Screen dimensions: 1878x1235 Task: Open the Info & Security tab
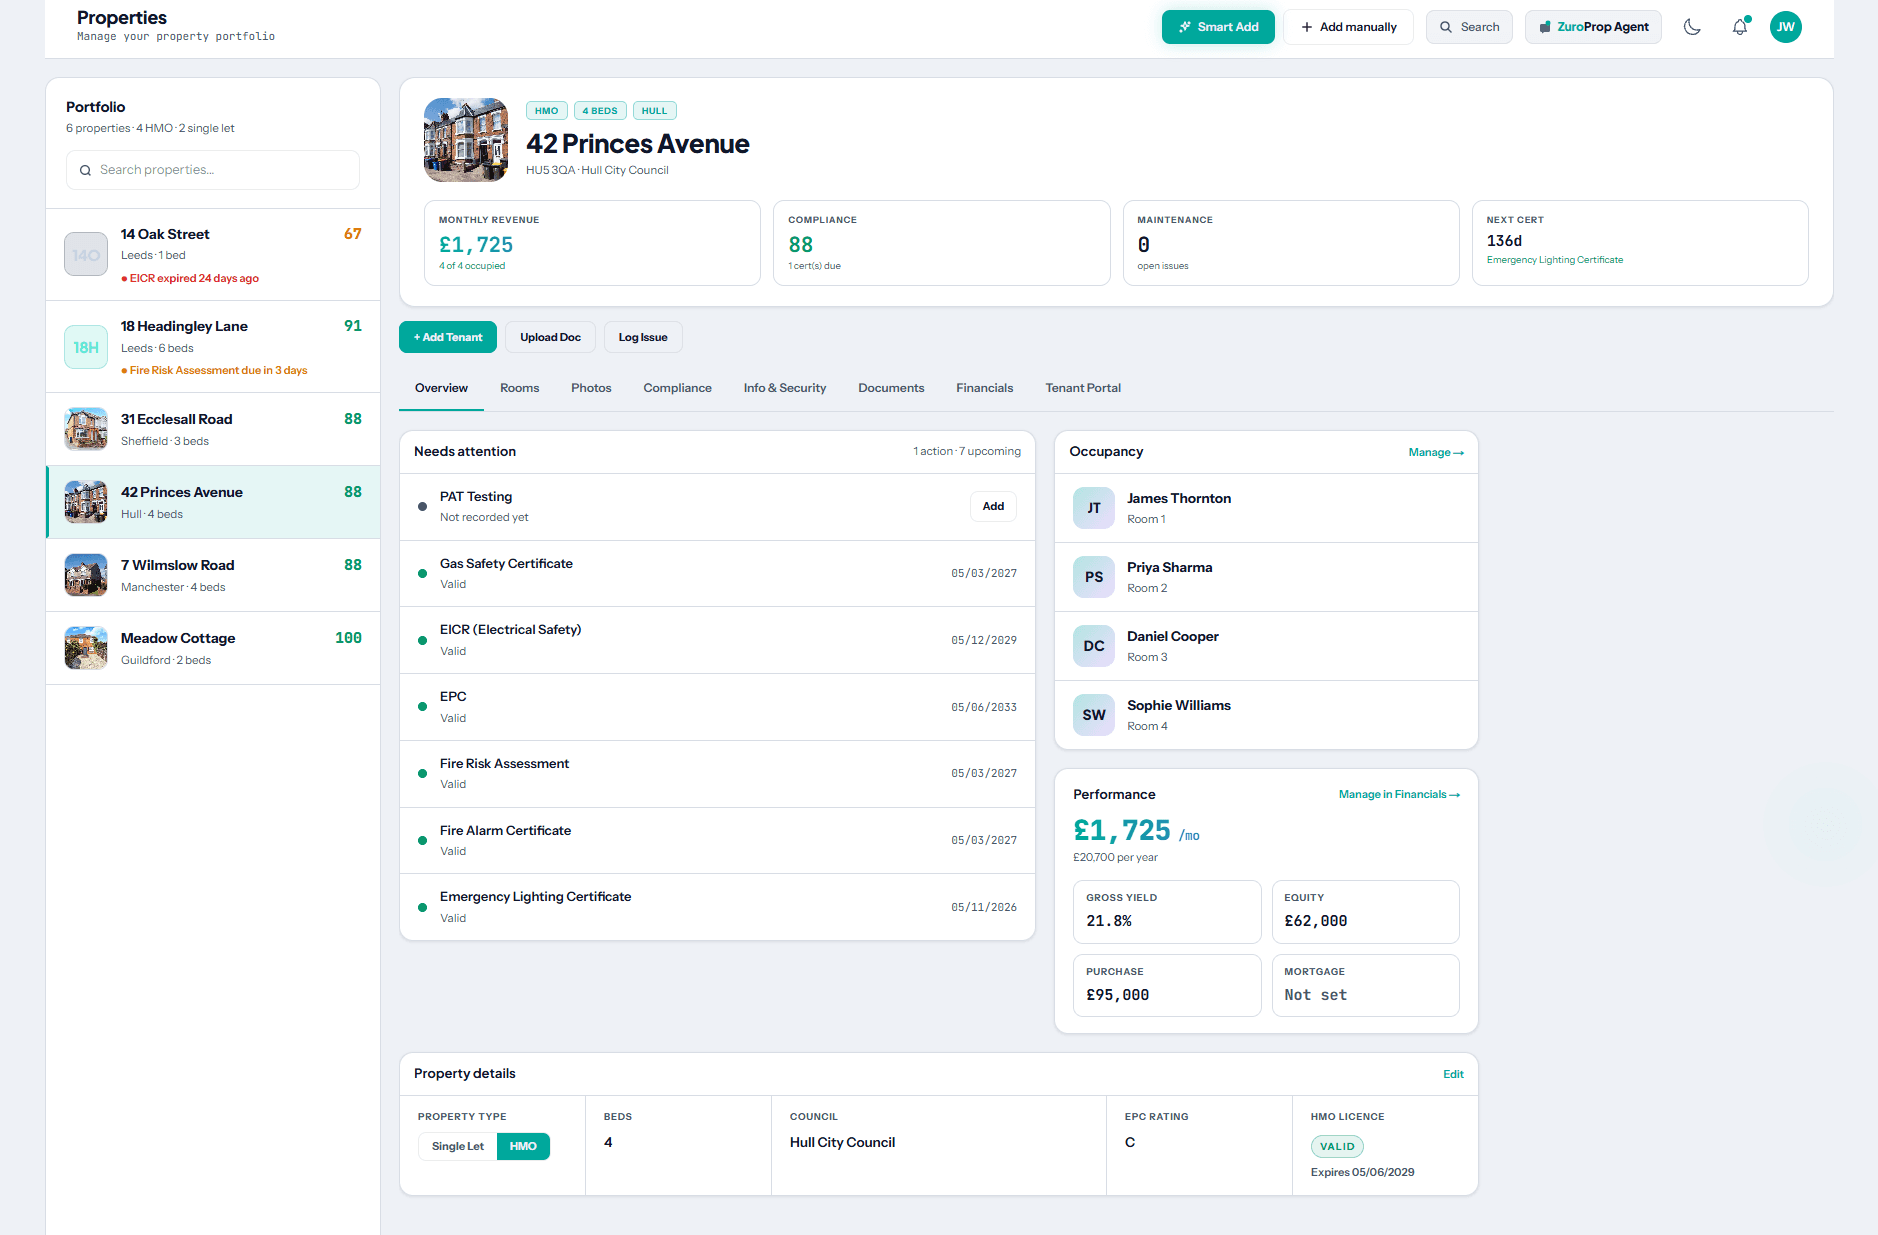785,388
